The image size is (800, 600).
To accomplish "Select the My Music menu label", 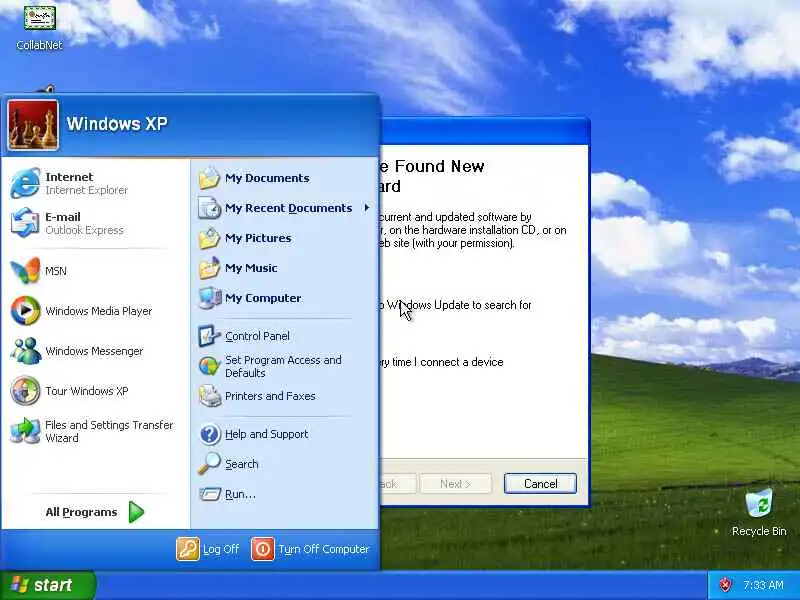I will point(251,268).
